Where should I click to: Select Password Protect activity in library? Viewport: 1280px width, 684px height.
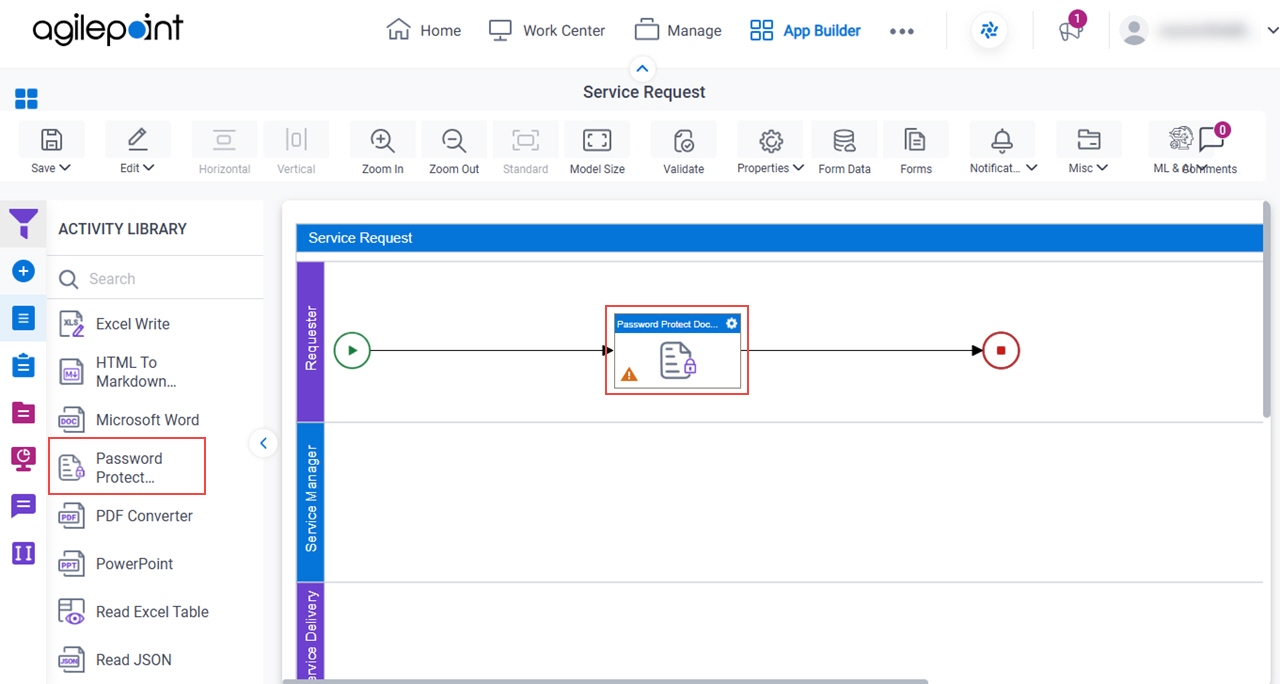pos(127,467)
